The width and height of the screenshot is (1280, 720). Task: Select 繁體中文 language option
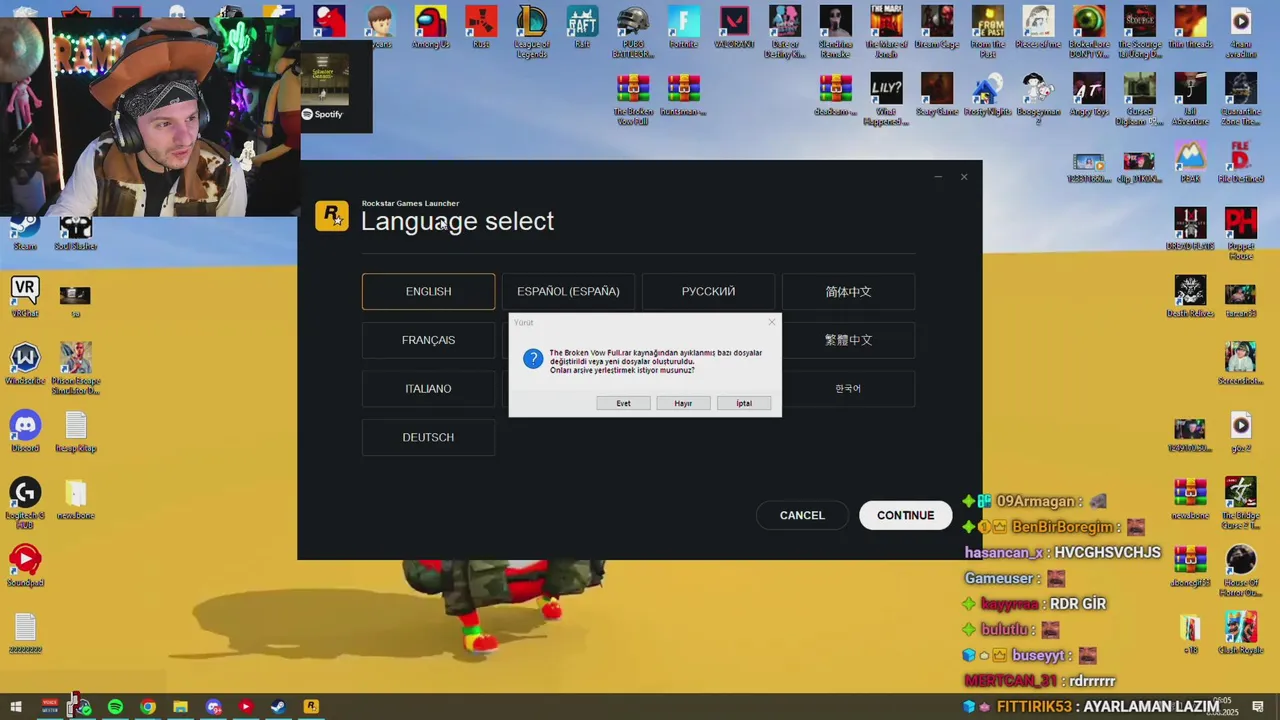pyautogui.click(x=848, y=340)
